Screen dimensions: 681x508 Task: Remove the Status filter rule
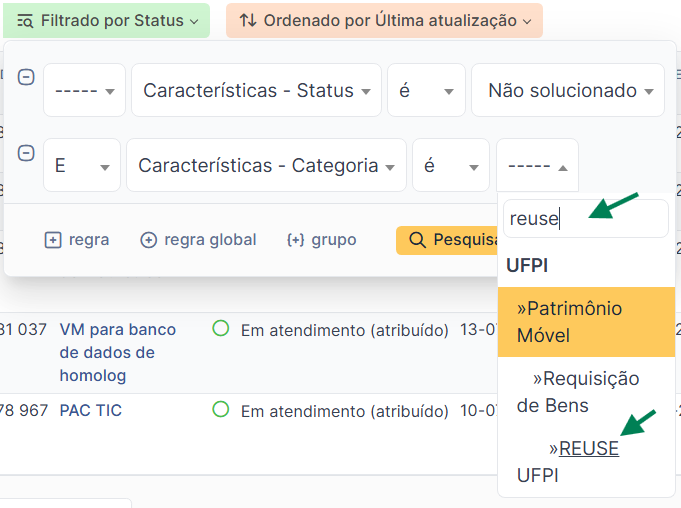point(26,78)
